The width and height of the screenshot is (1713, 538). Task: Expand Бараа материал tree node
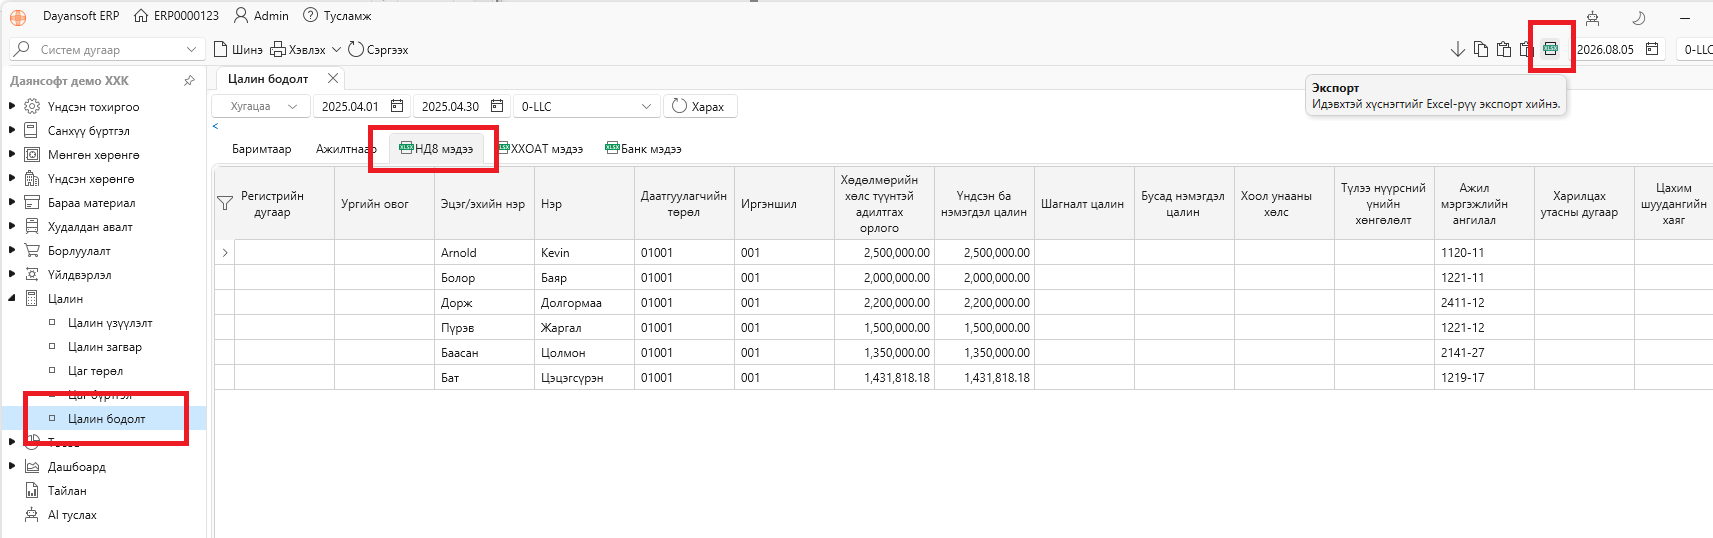(x=12, y=202)
